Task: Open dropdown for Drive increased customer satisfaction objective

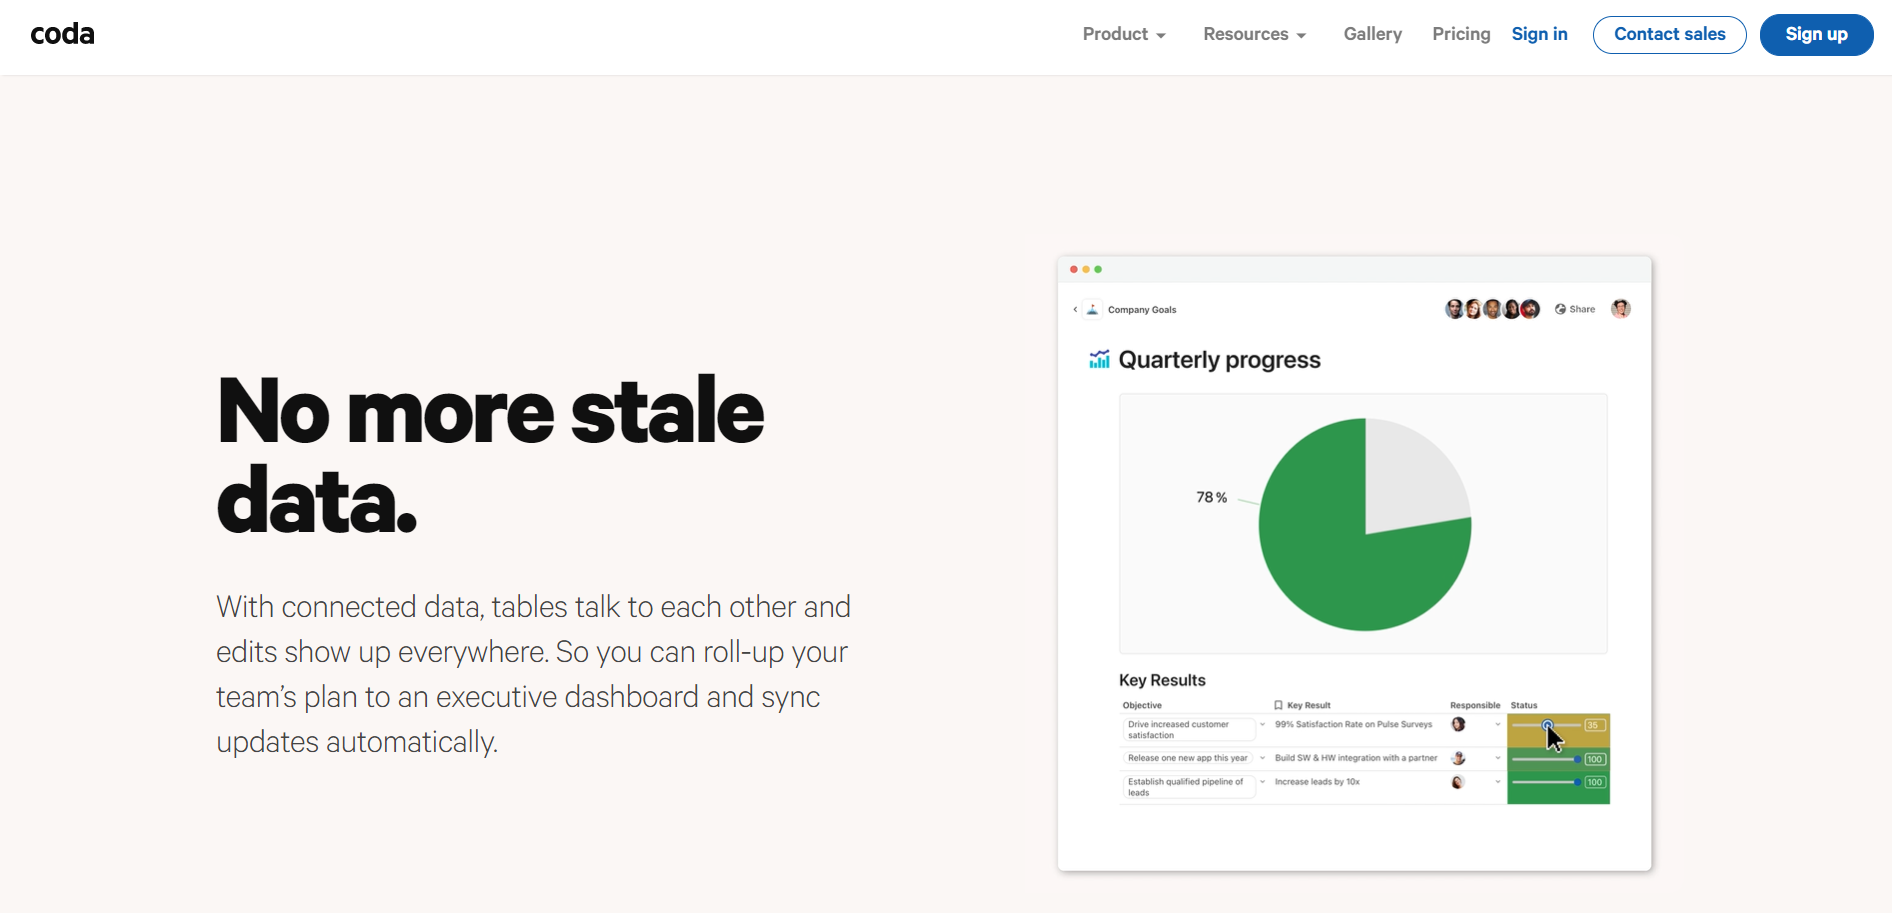Action: click(1262, 725)
